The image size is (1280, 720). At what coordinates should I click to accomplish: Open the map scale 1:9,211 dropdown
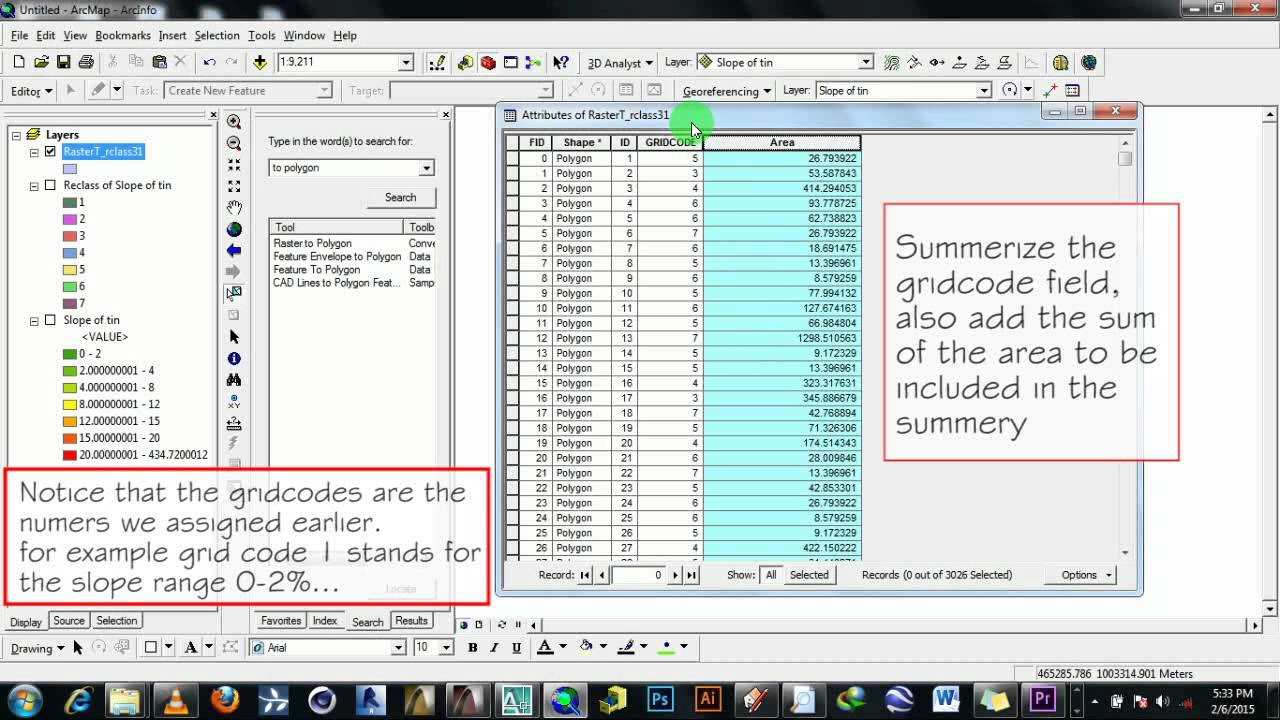[x=406, y=62]
